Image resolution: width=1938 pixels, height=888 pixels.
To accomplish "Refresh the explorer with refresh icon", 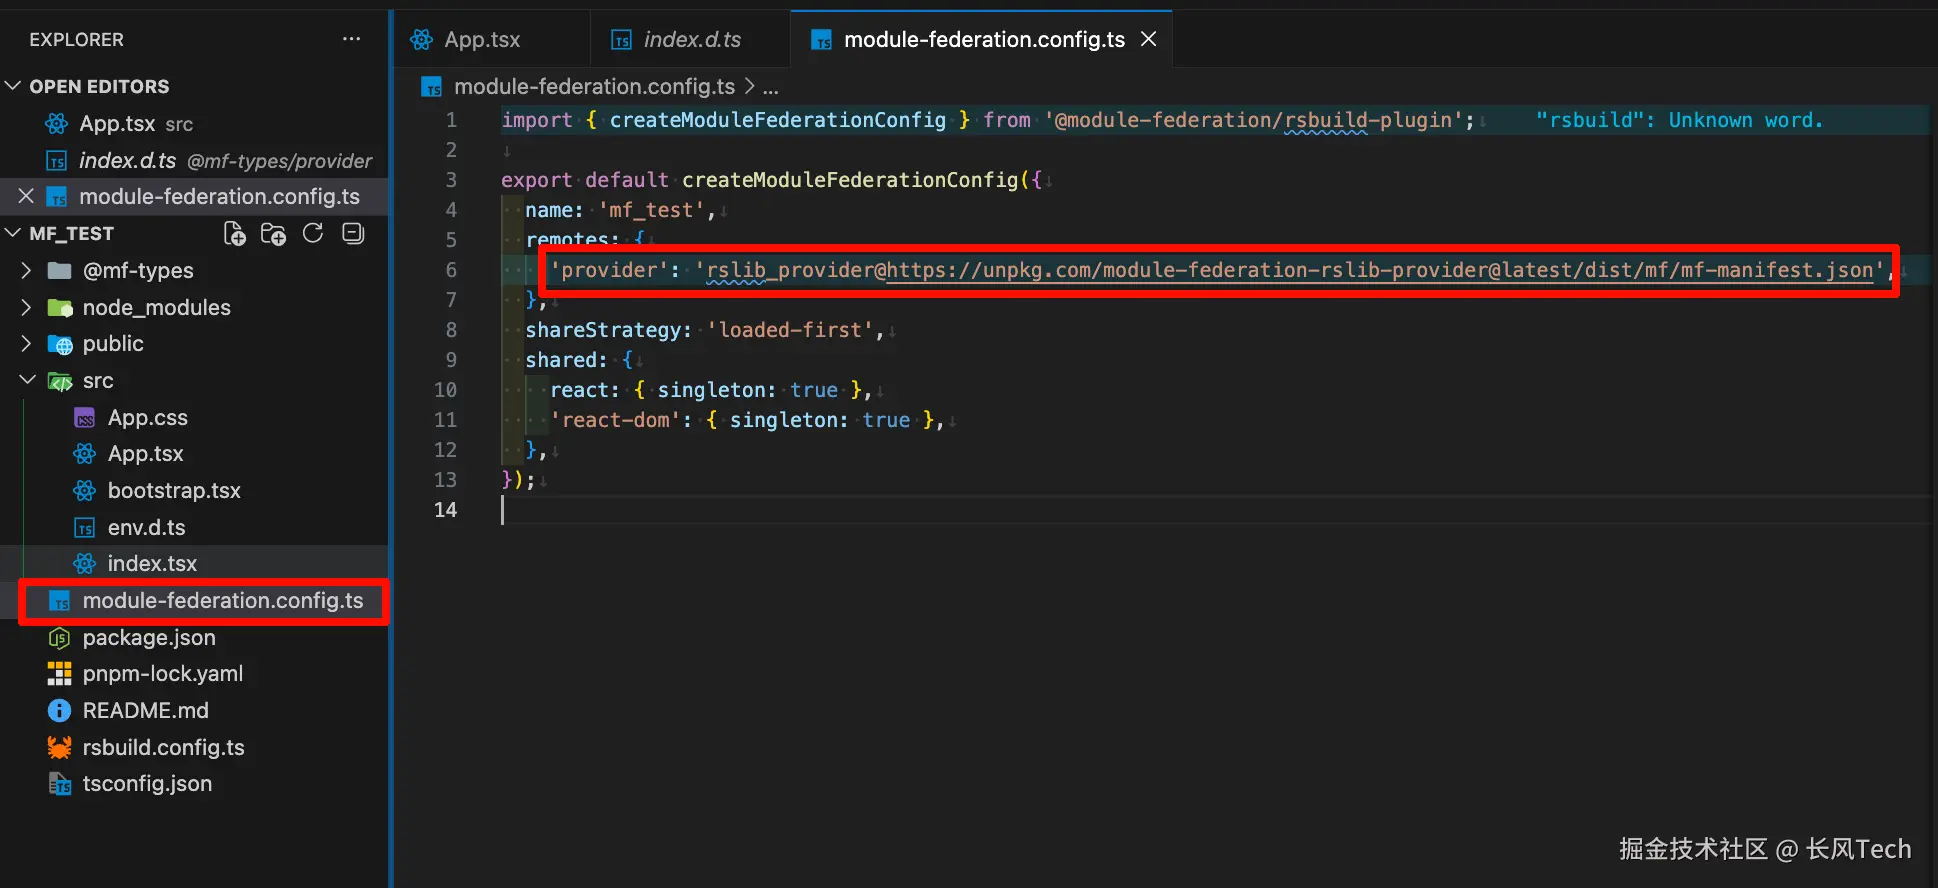I will tap(313, 234).
